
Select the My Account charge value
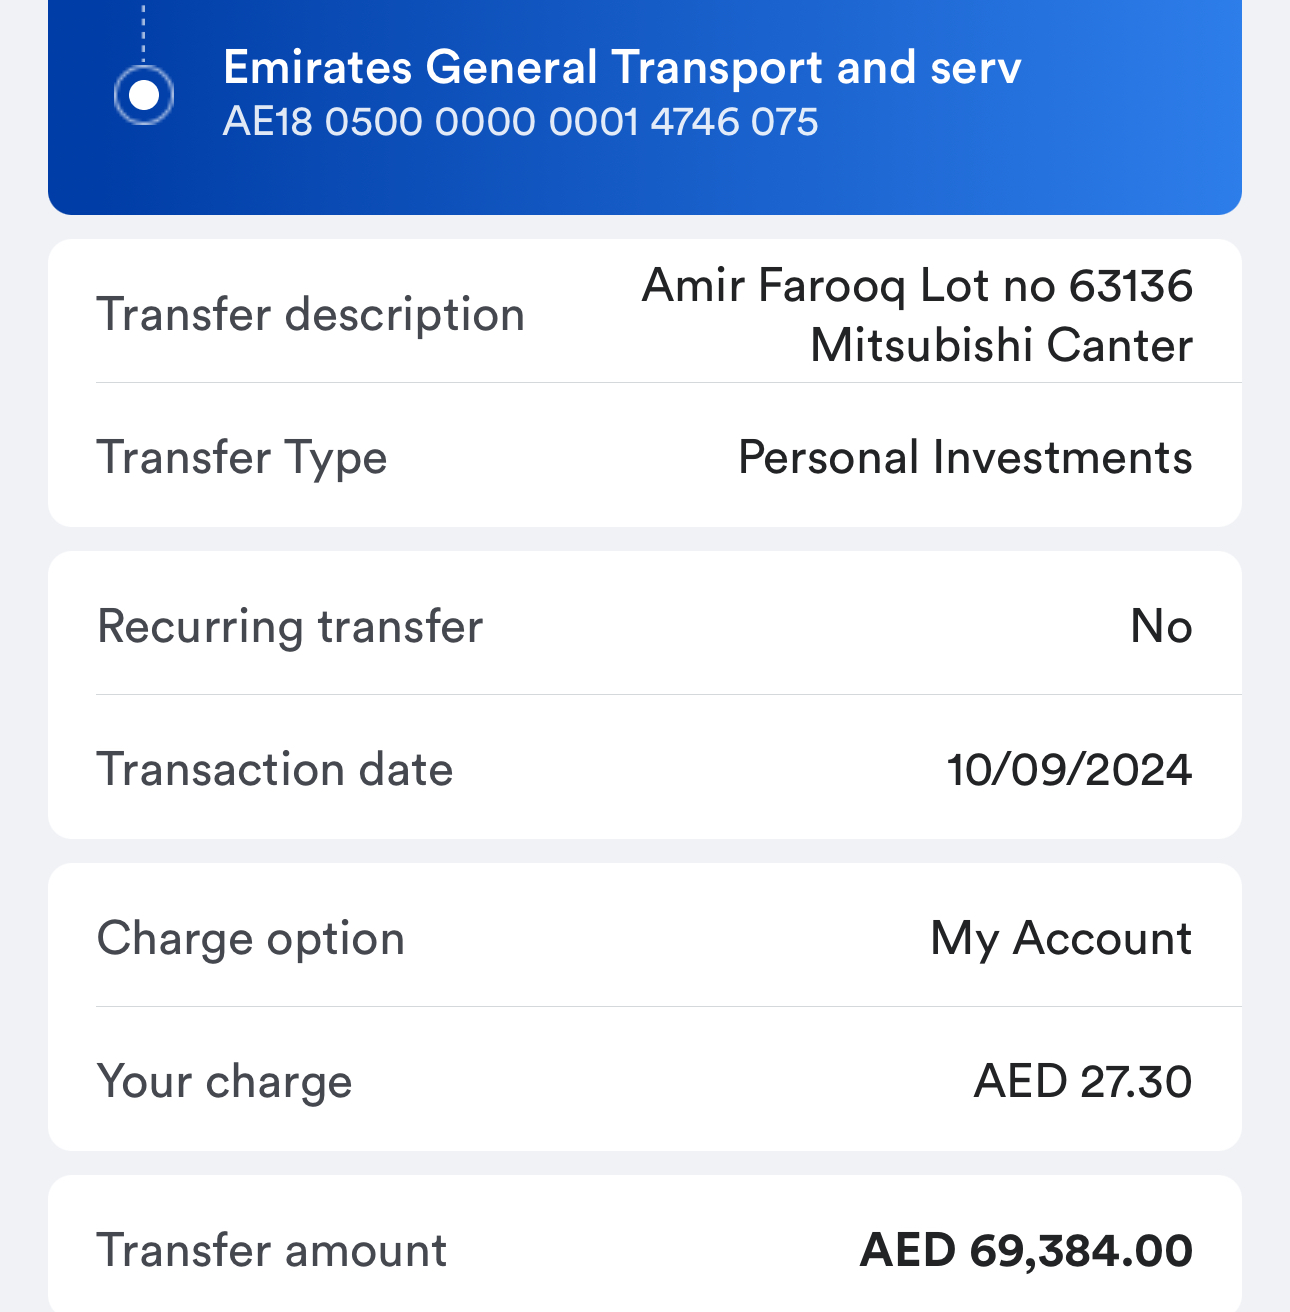pos(1061,939)
